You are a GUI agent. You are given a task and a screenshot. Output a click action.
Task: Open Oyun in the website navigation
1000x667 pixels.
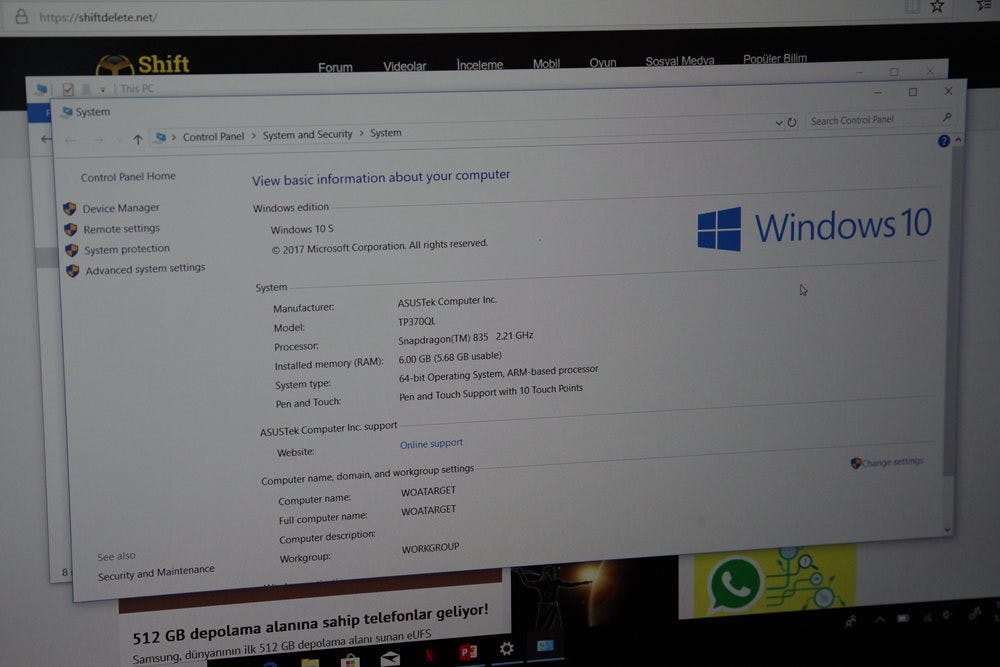coord(603,62)
